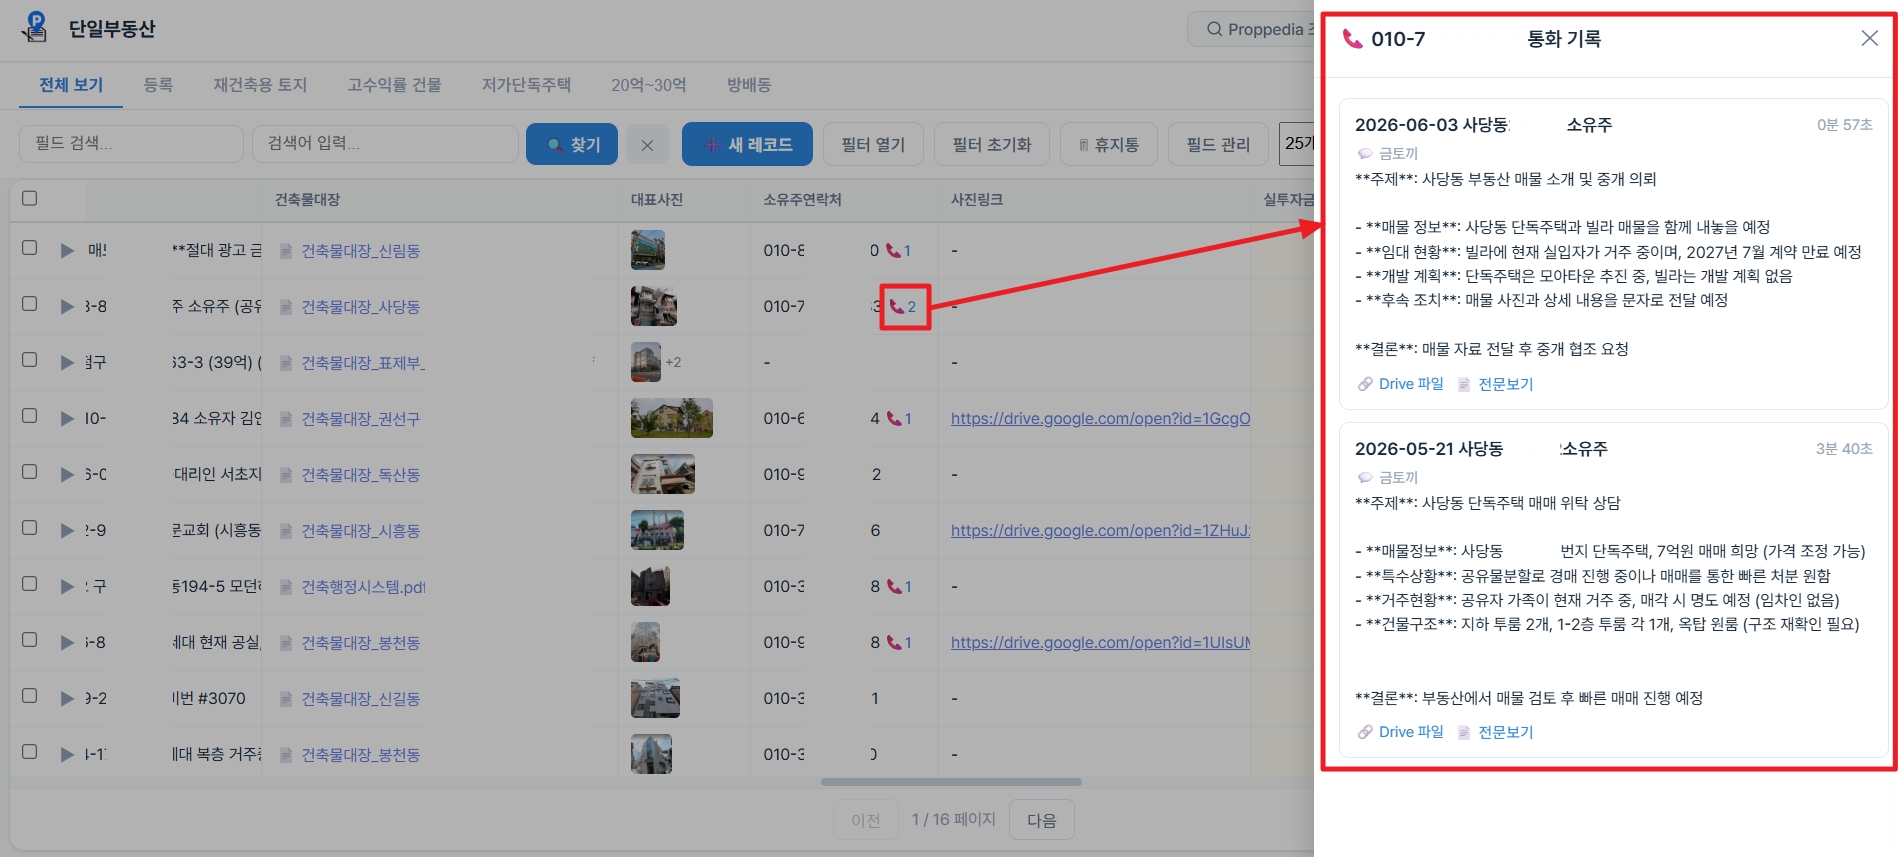Click document icon beside 건축물대장_신길동
The height and width of the screenshot is (857, 1898).
[286, 699]
